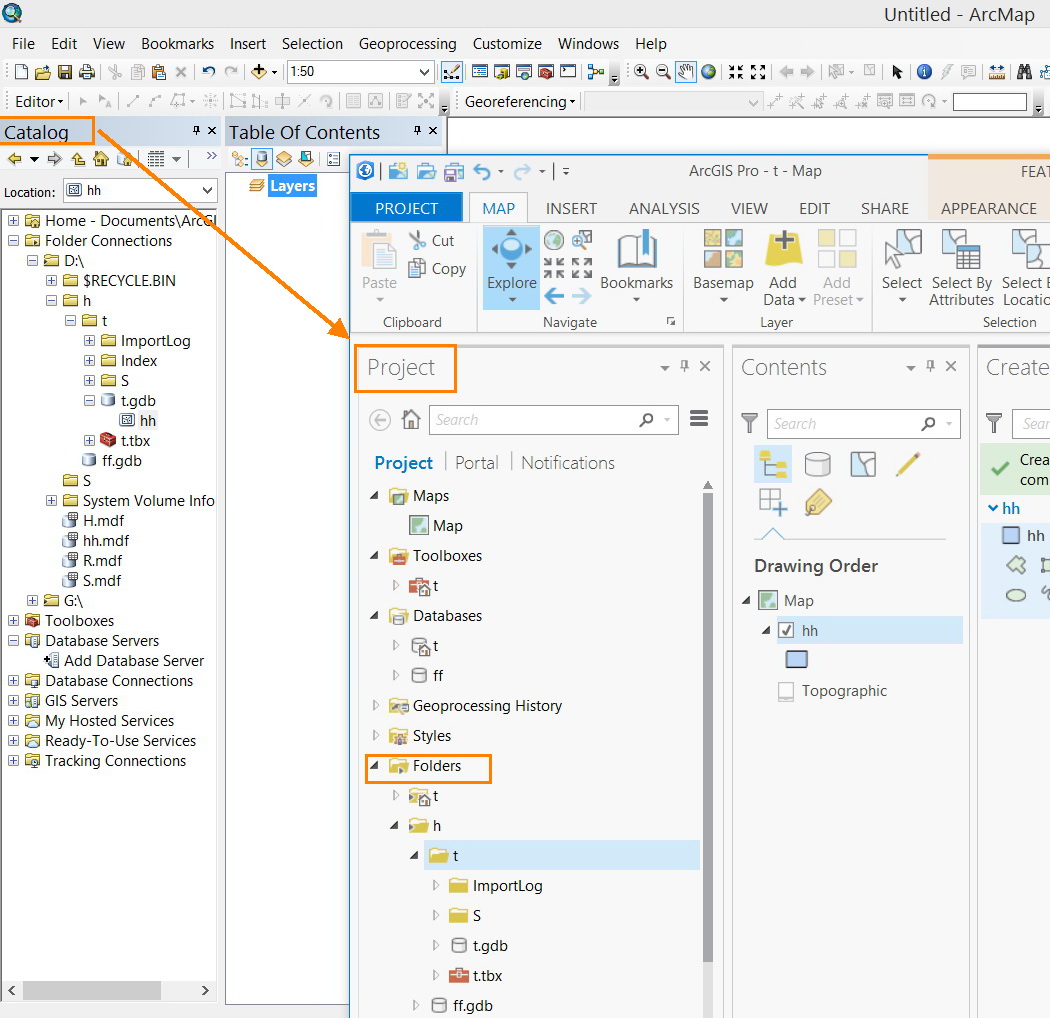This screenshot has height=1018, width=1050.
Task: Click Layers in Table Of Contents
Action: 292,186
